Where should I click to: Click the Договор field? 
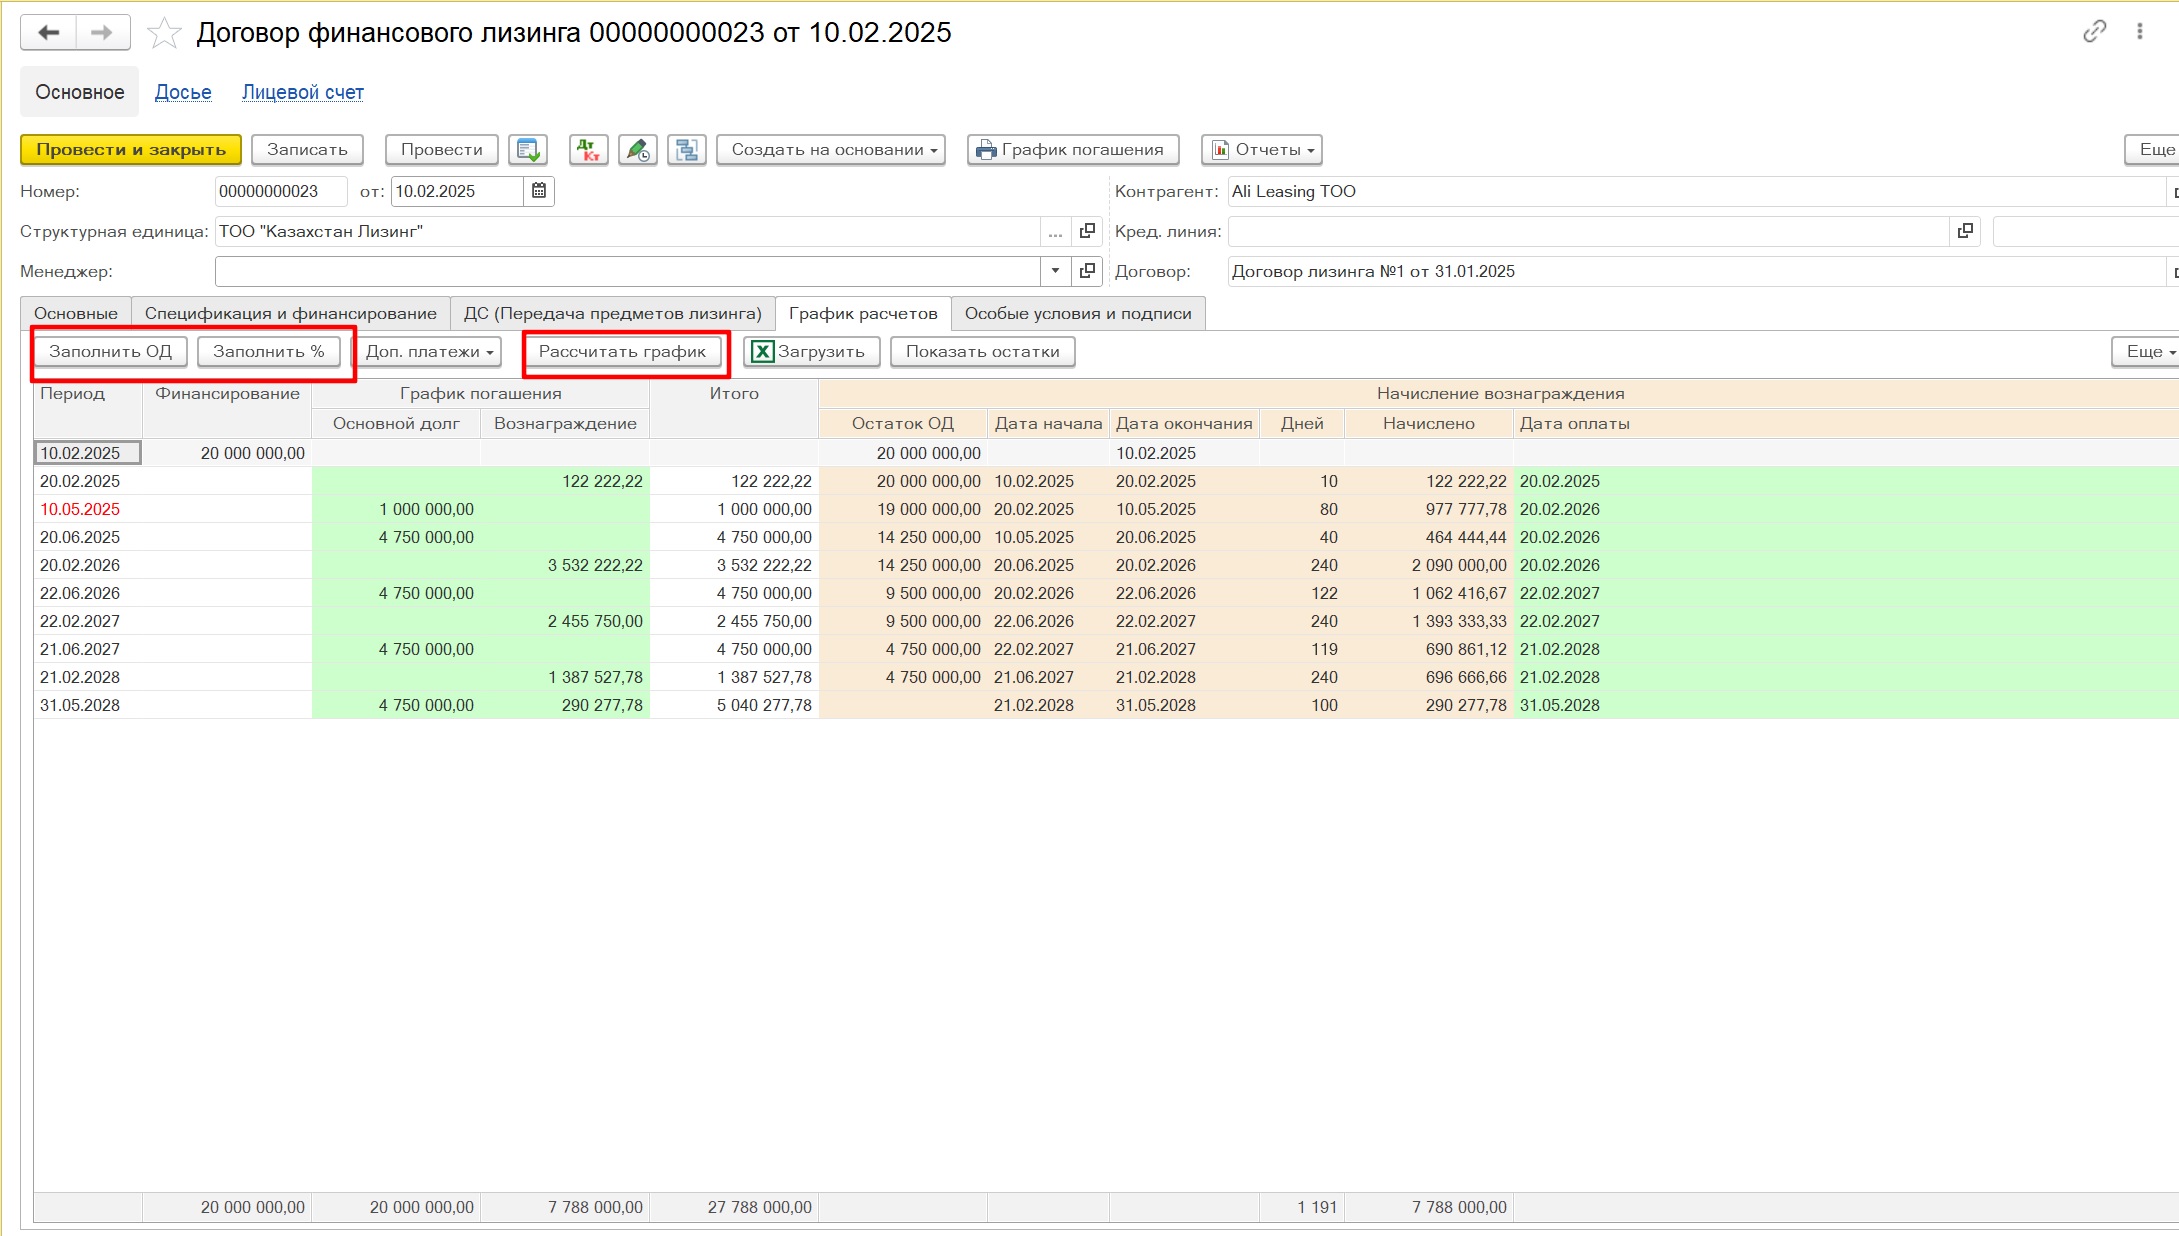click(x=1695, y=271)
